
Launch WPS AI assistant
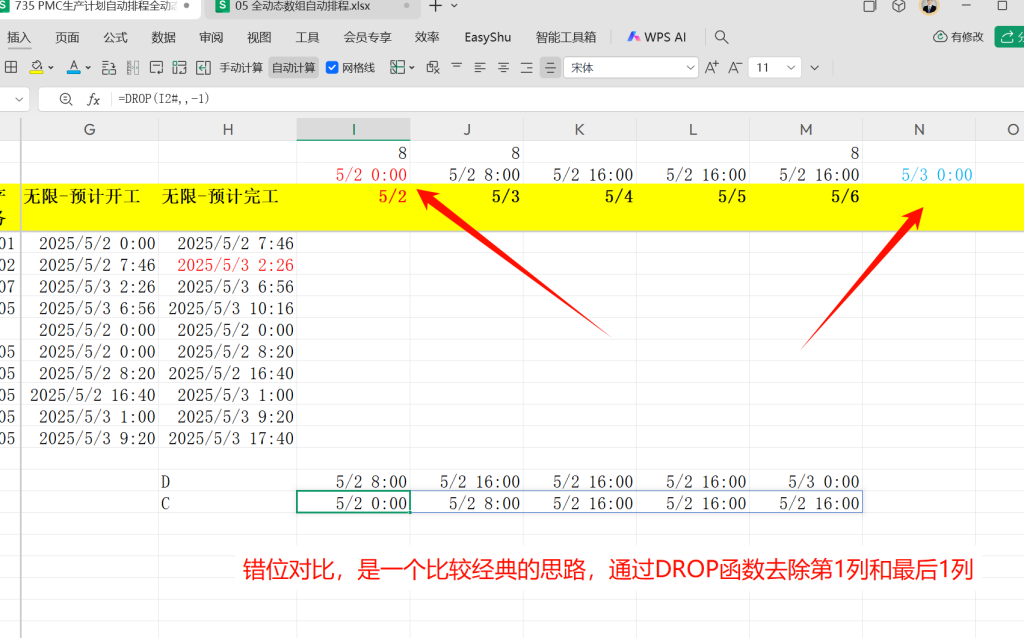coord(656,37)
